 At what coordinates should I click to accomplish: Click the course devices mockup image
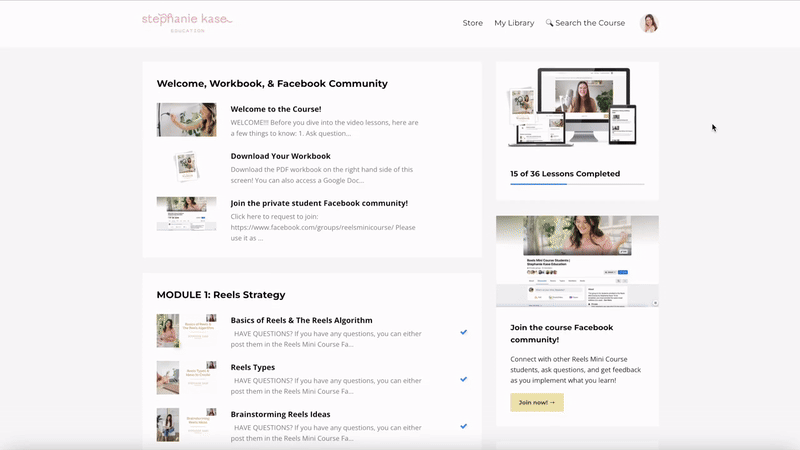pyautogui.click(x=572, y=107)
